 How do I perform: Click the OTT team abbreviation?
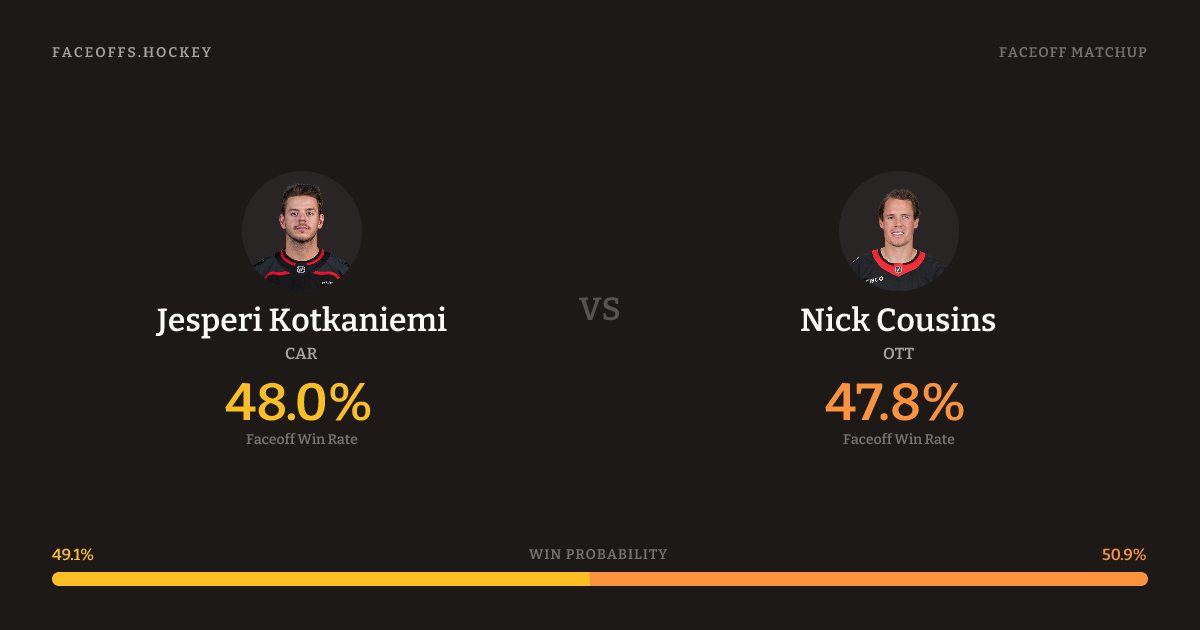[x=898, y=353]
